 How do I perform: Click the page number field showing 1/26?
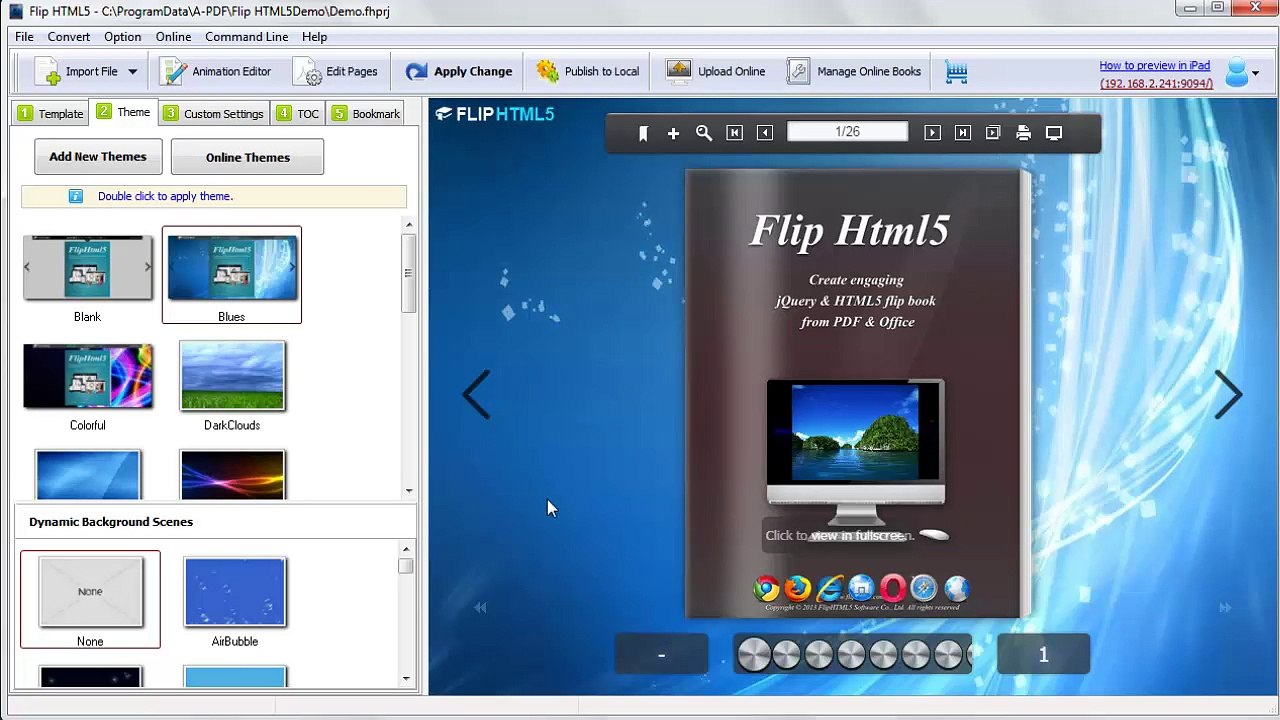(x=848, y=132)
